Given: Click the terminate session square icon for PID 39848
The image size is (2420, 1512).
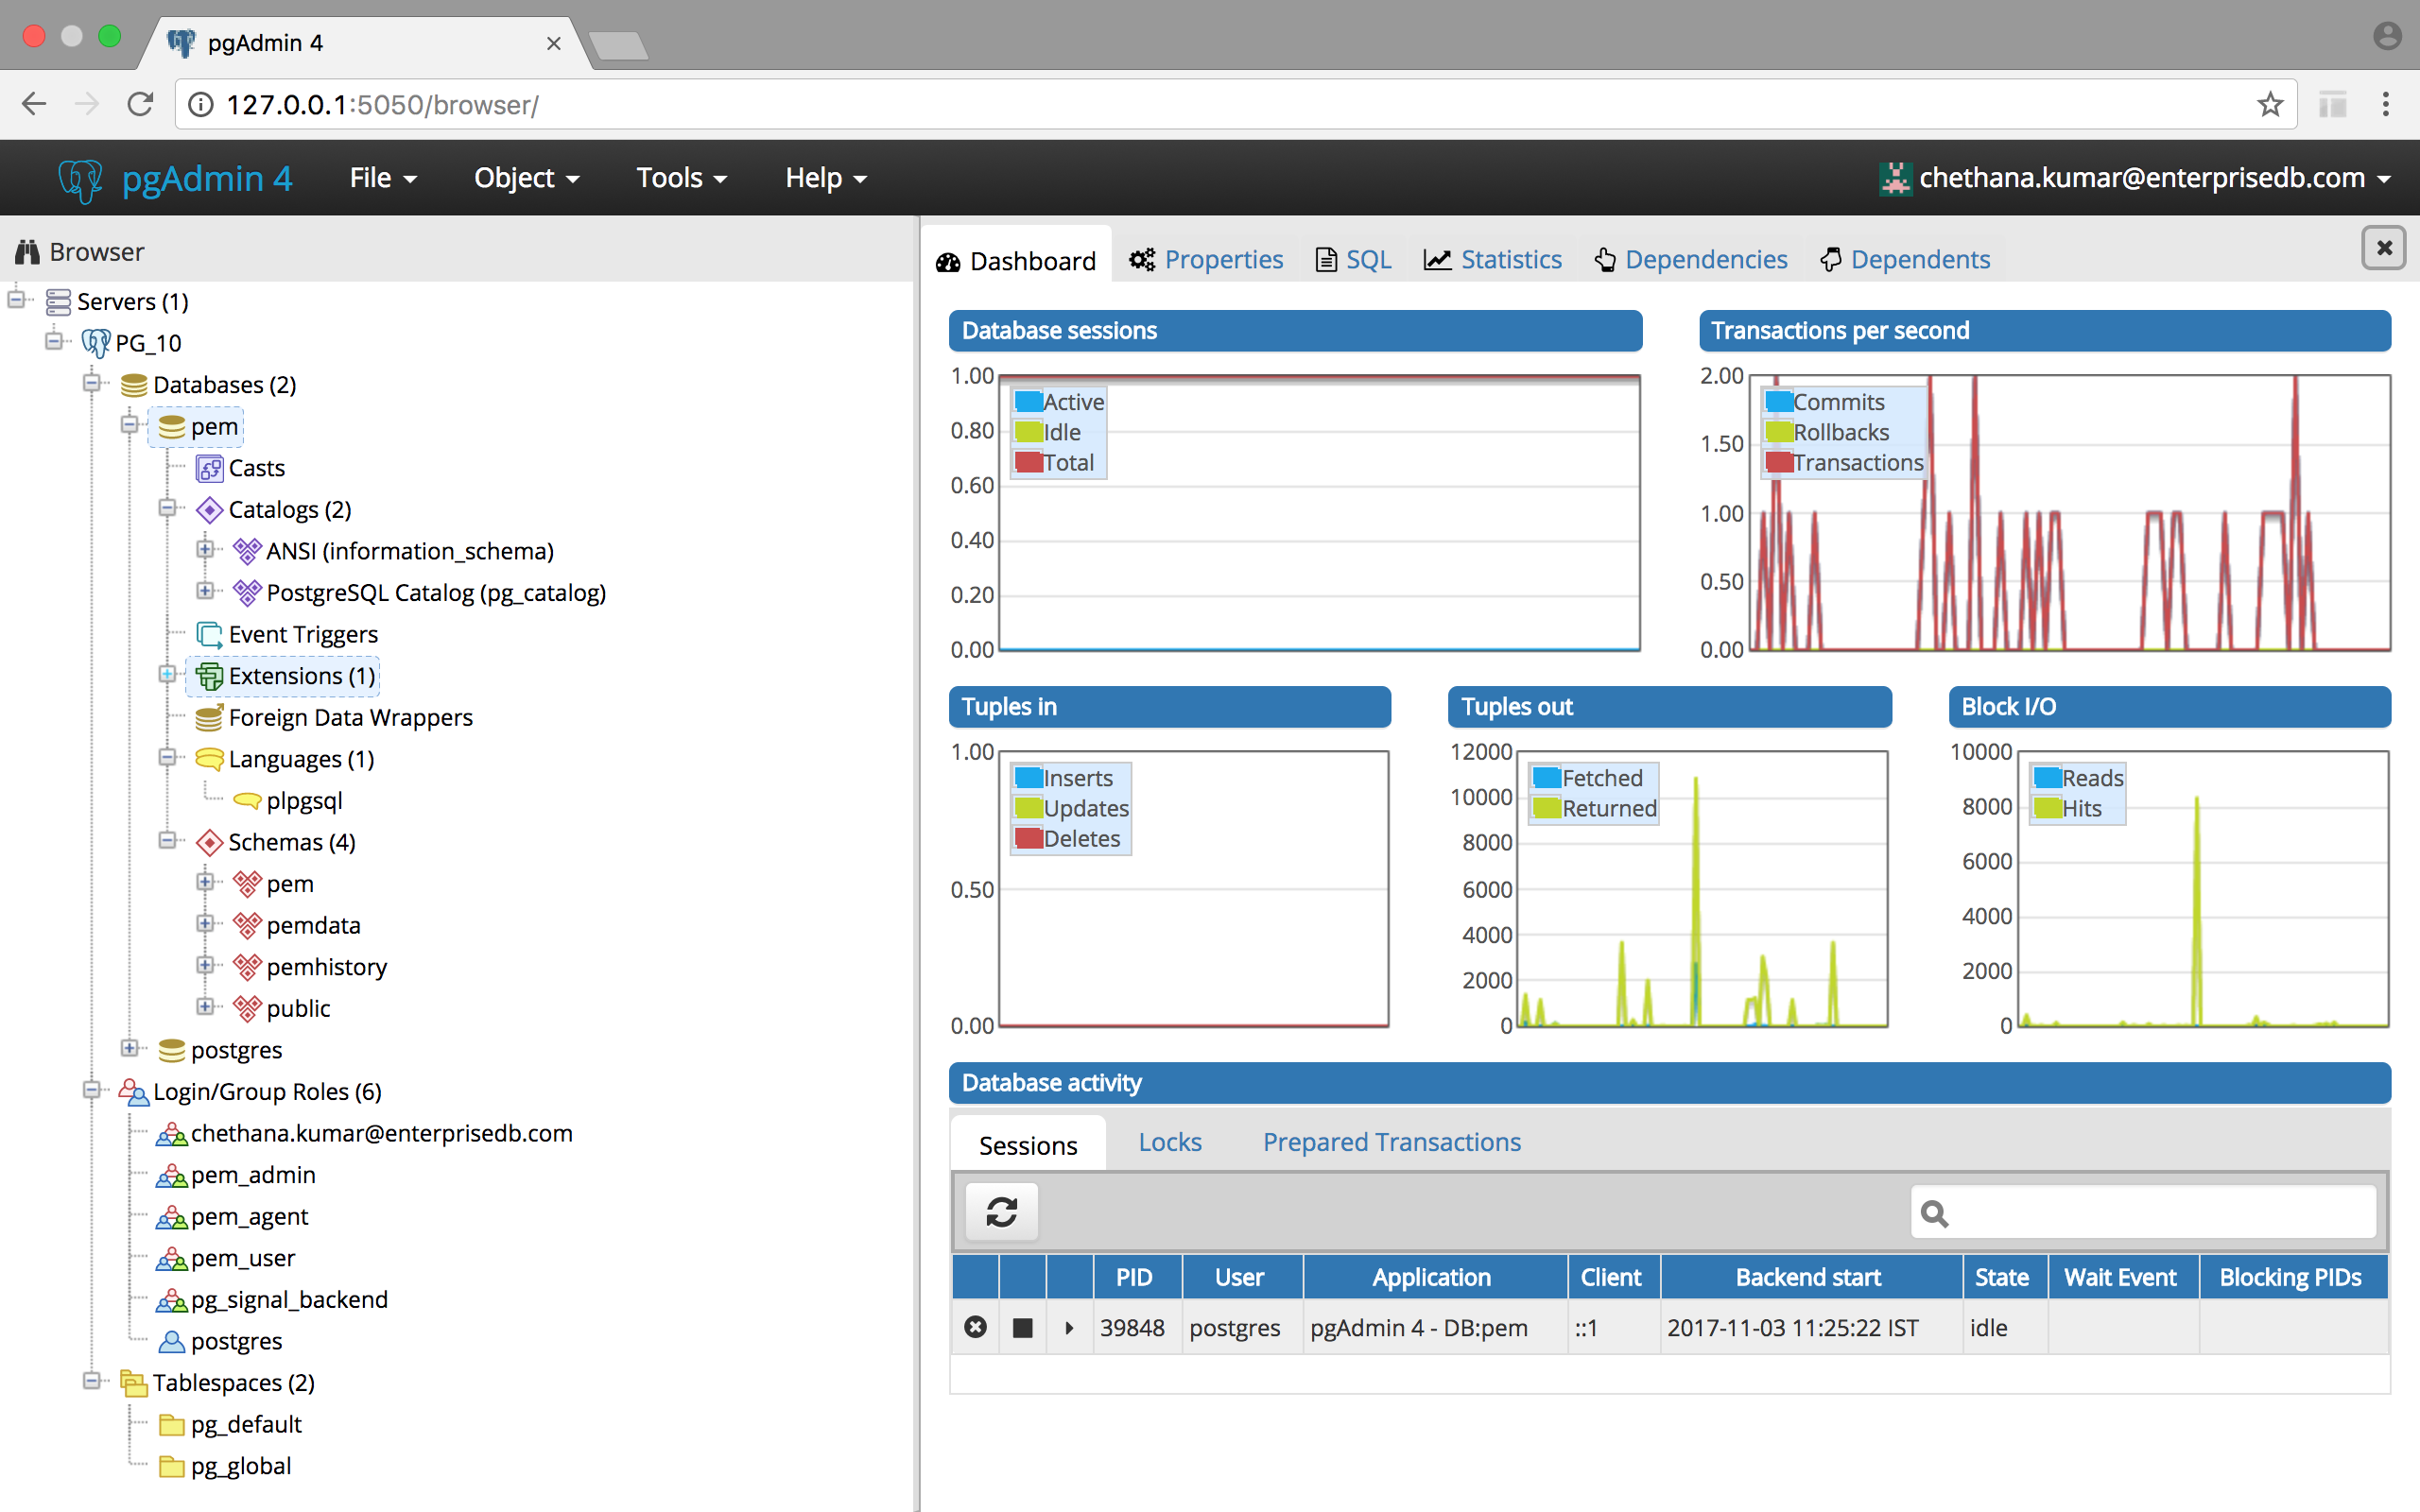Looking at the screenshot, I should [1022, 1327].
